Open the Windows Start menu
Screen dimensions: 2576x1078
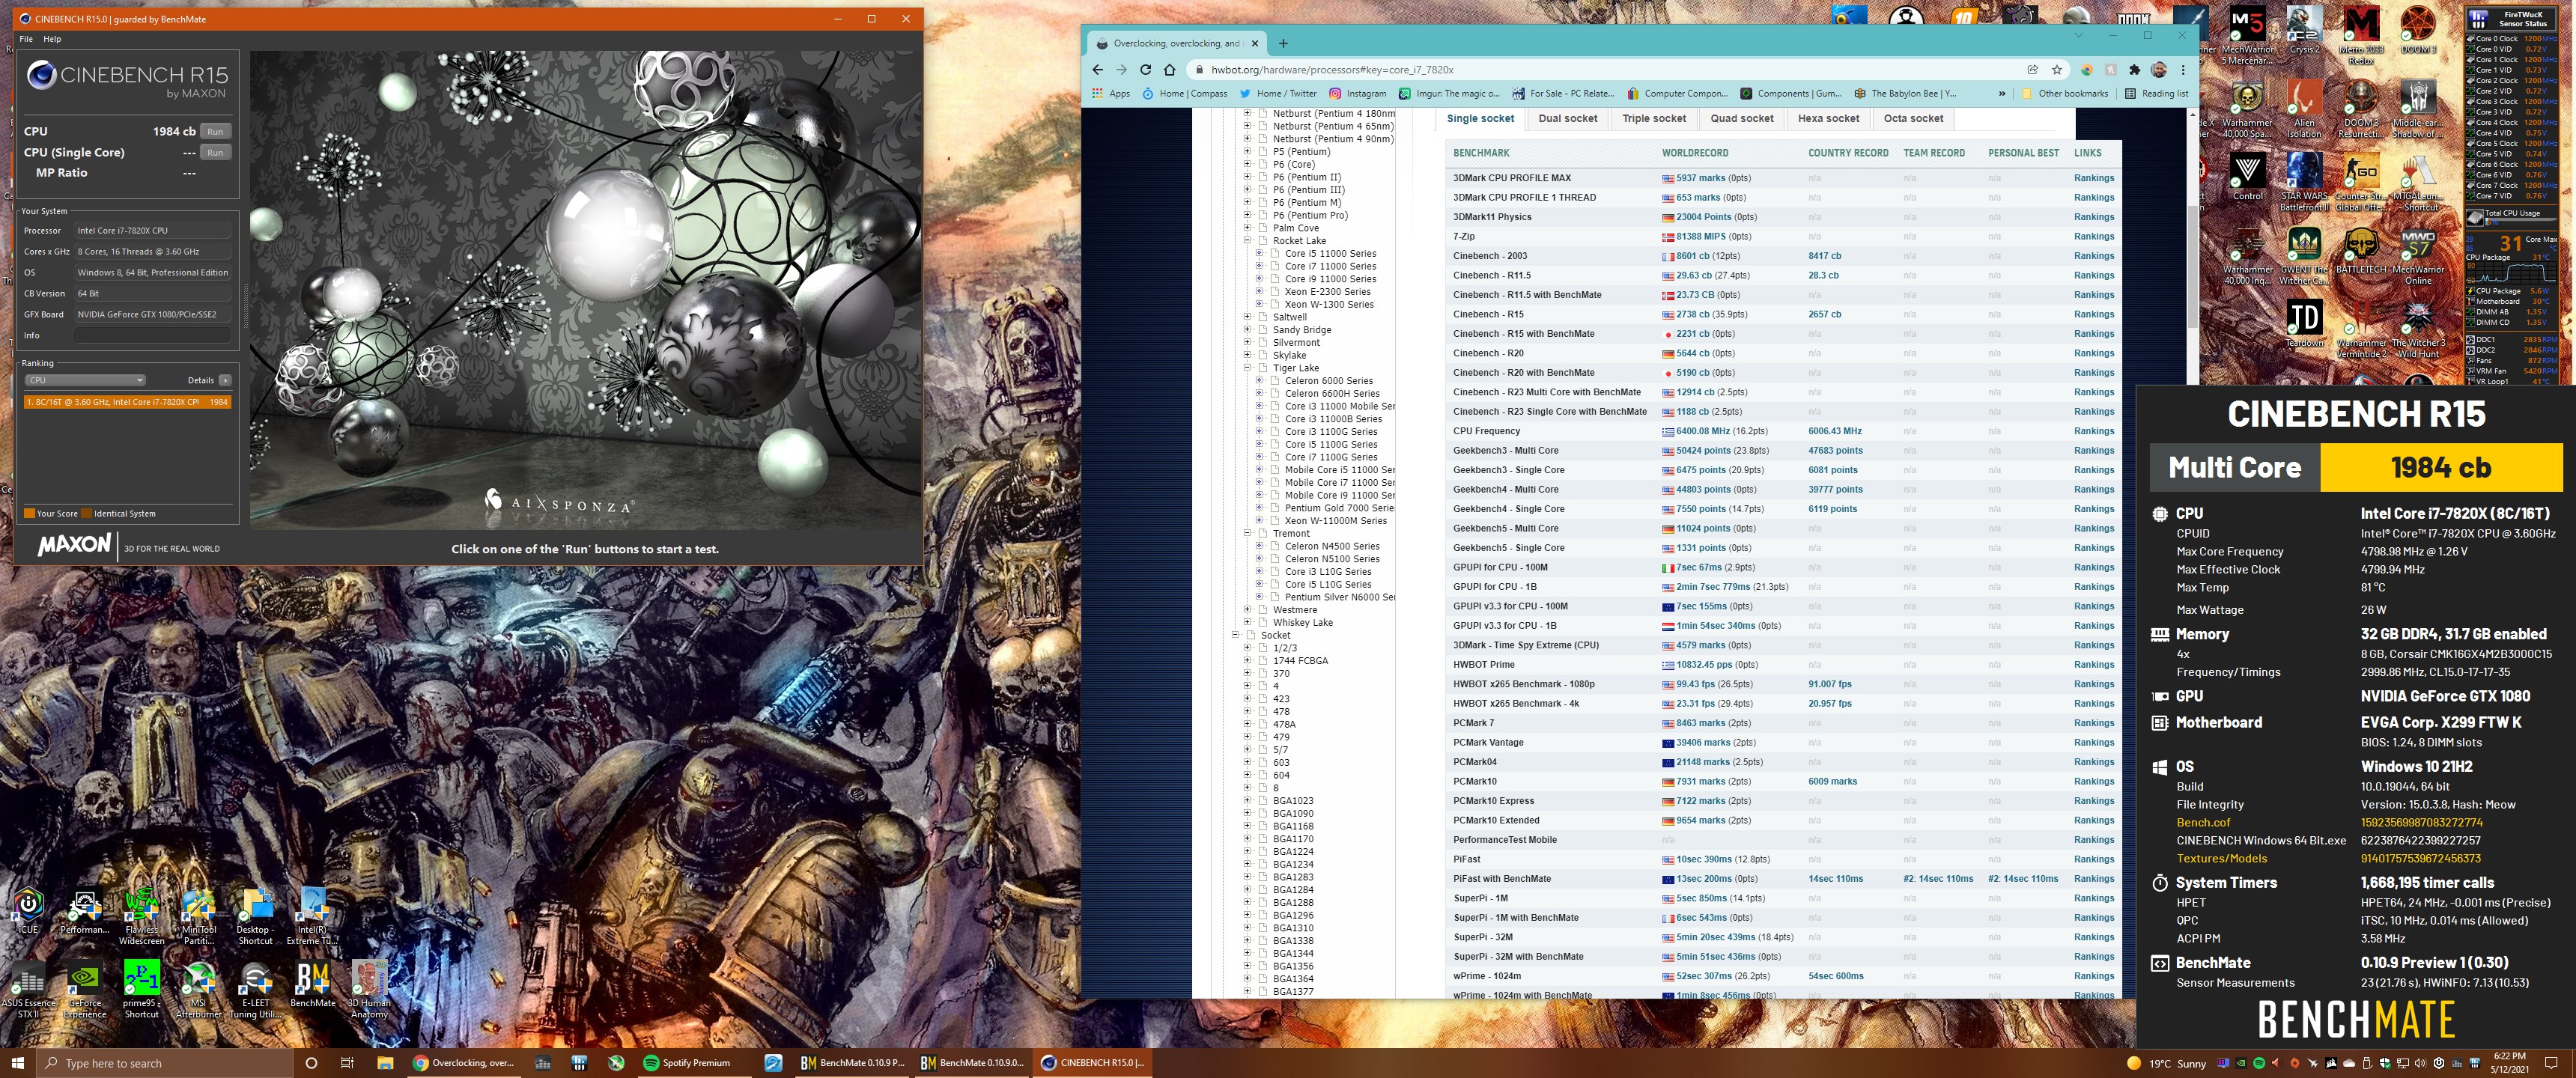click(x=17, y=1062)
